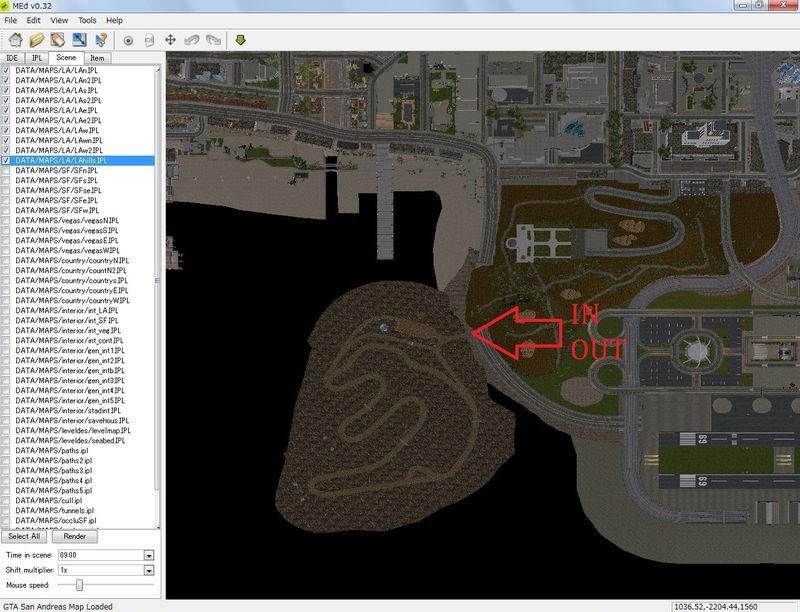Image resolution: width=800 pixels, height=612 pixels.
Task: Click the greyed-out door toolbar icon
Action: tap(149, 40)
